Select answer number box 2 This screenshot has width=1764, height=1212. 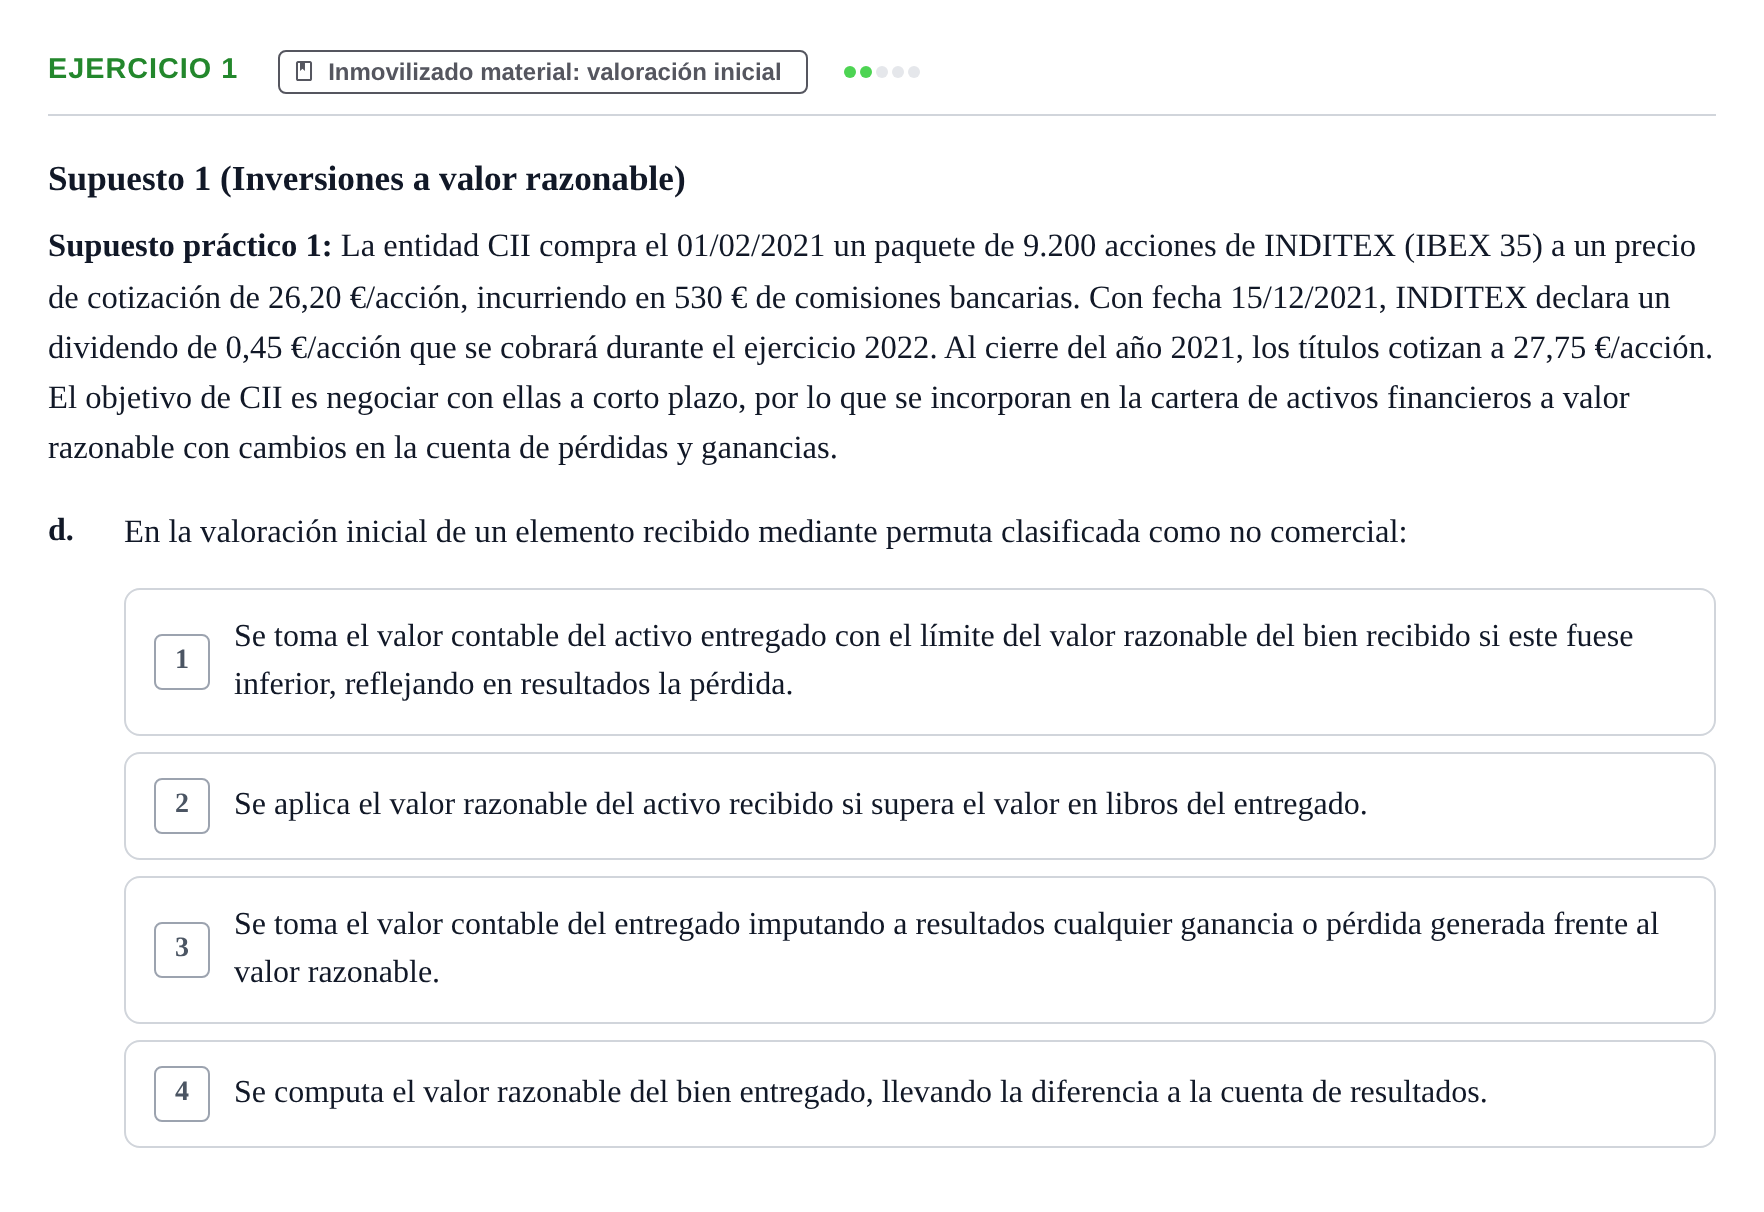tap(182, 805)
